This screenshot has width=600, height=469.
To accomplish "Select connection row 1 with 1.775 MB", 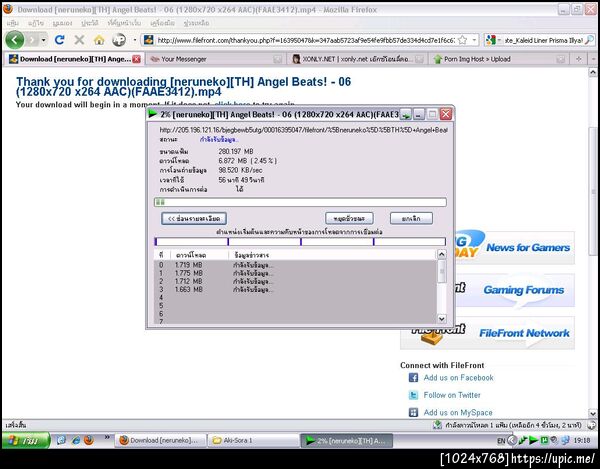I will point(295,273).
